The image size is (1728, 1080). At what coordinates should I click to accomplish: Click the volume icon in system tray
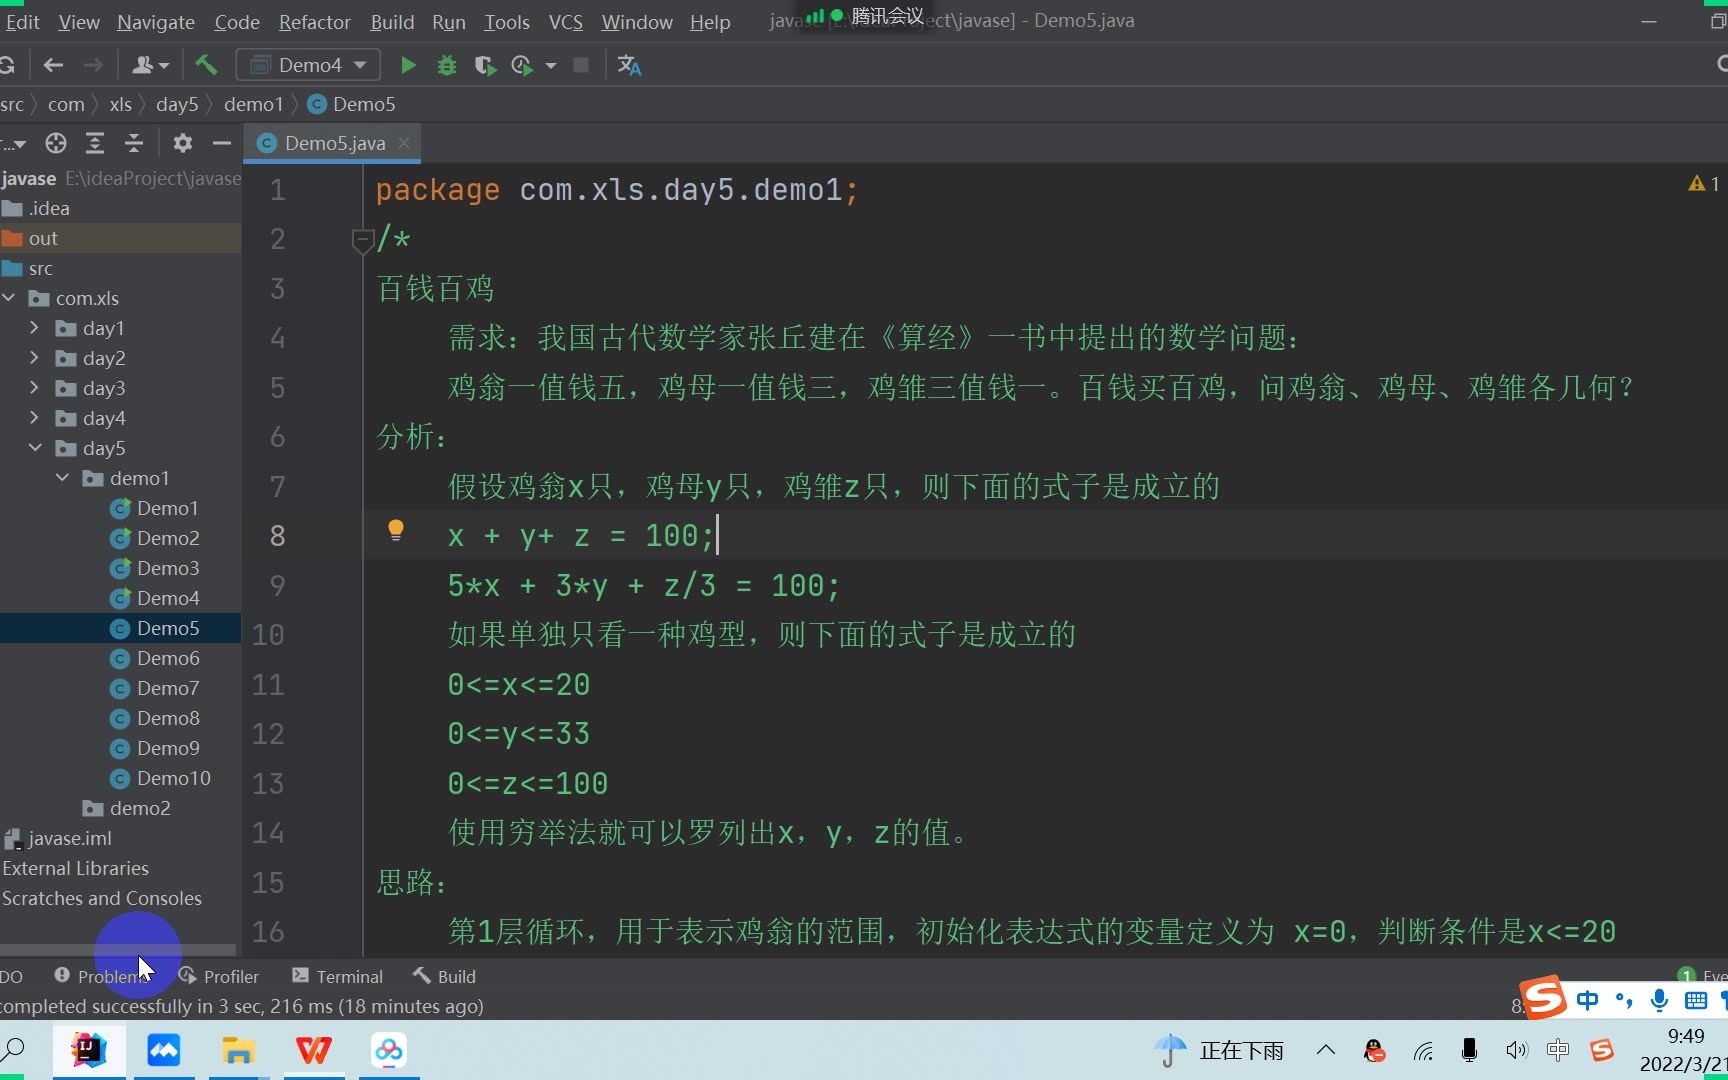pos(1516,1050)
